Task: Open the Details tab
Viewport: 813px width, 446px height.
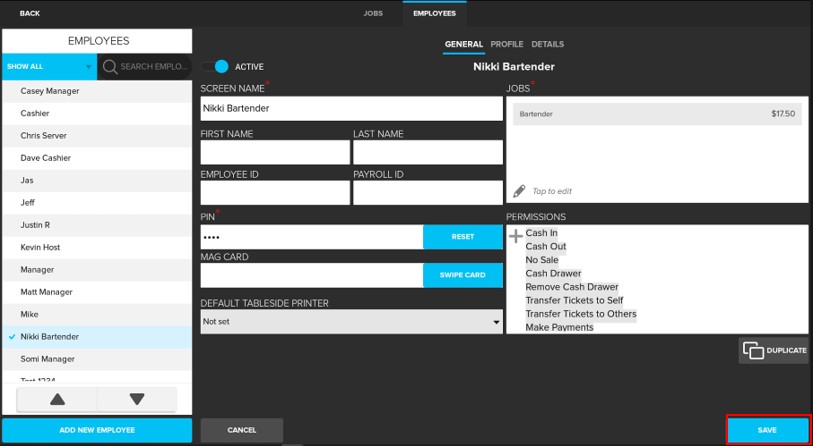Action: coord(547,45)
